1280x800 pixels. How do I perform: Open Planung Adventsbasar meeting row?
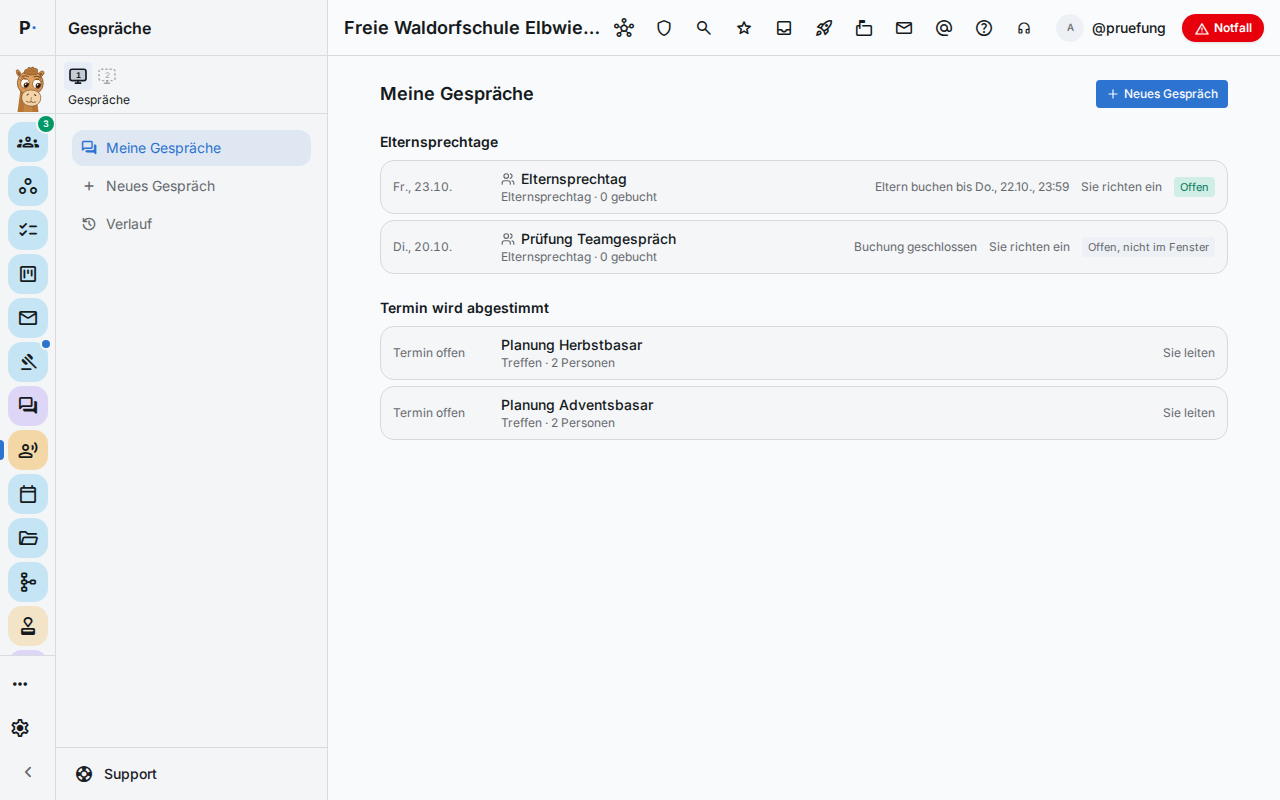pos(804,413)
